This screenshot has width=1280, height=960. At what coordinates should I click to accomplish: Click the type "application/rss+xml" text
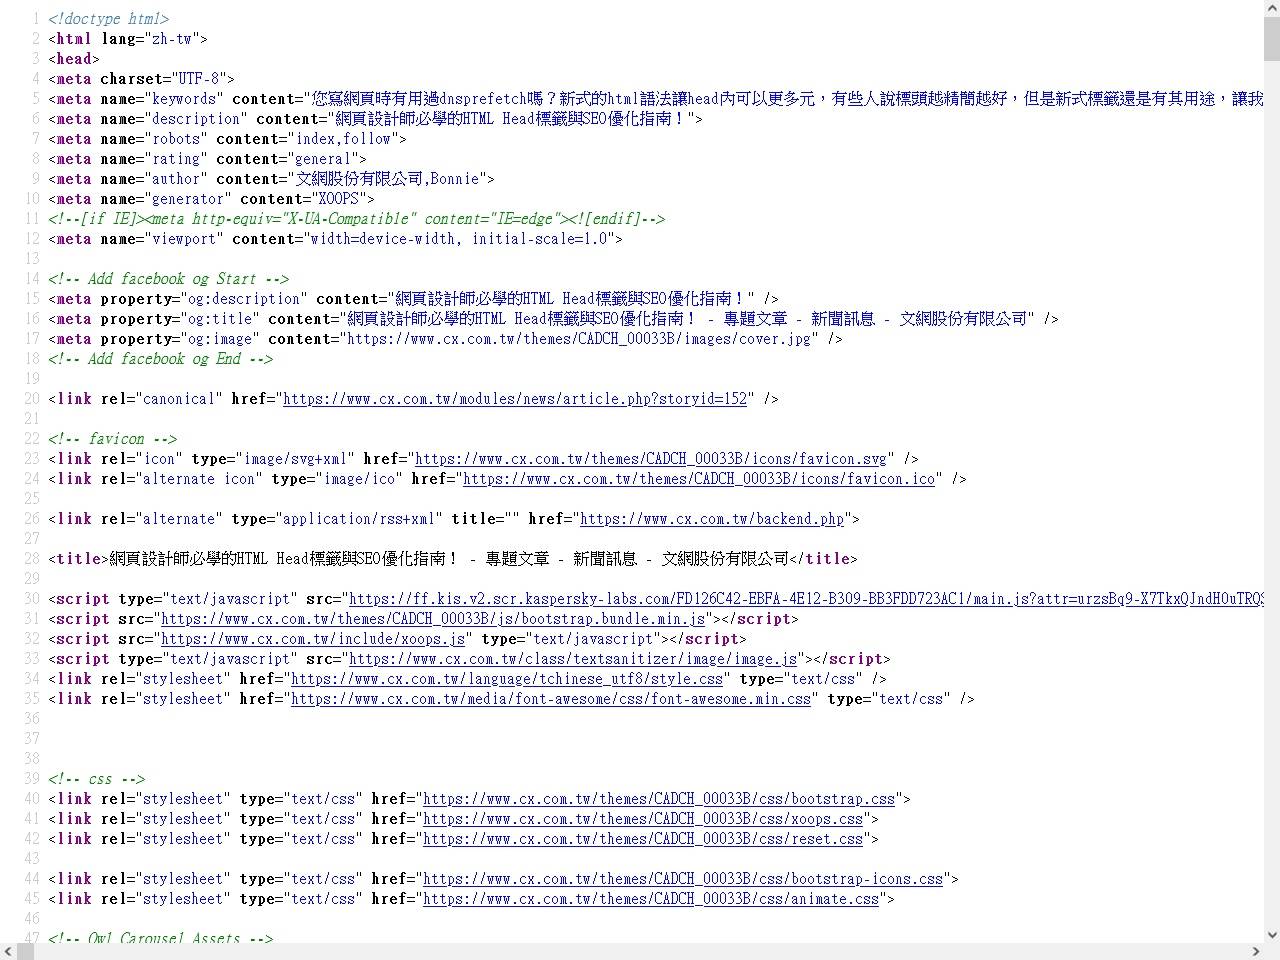coord(359,519)
